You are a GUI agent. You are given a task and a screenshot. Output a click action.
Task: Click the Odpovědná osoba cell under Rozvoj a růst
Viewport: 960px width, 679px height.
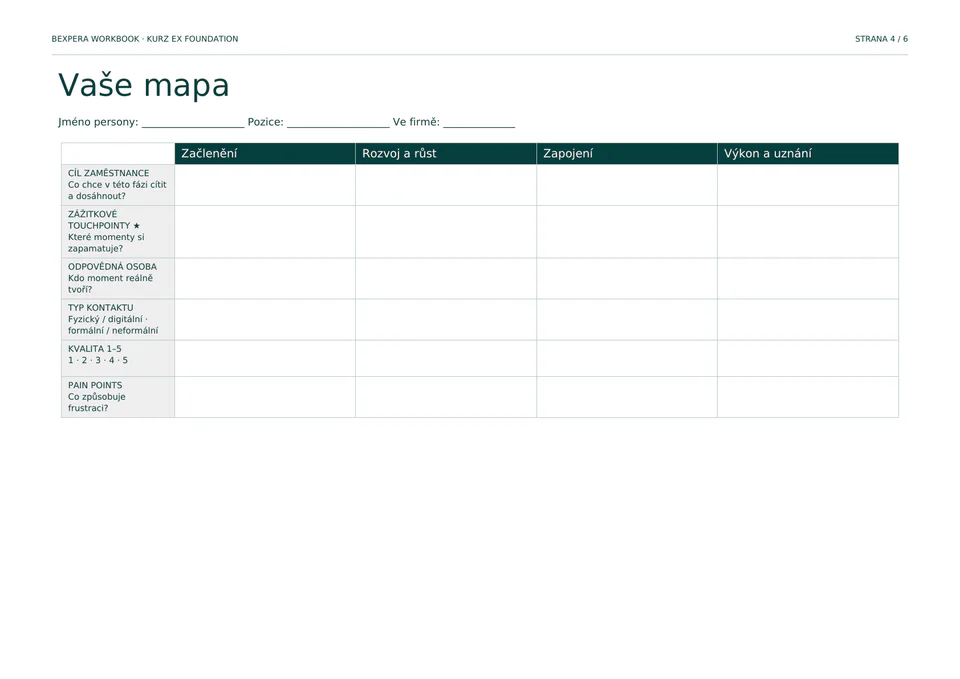coord(446,279)
